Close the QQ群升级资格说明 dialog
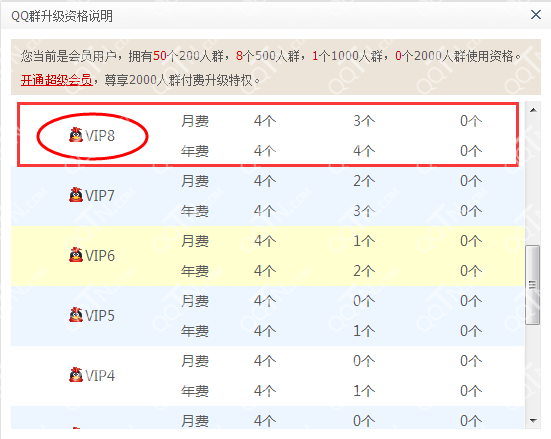Screen dimensions: 551x439 coord(536,15)
